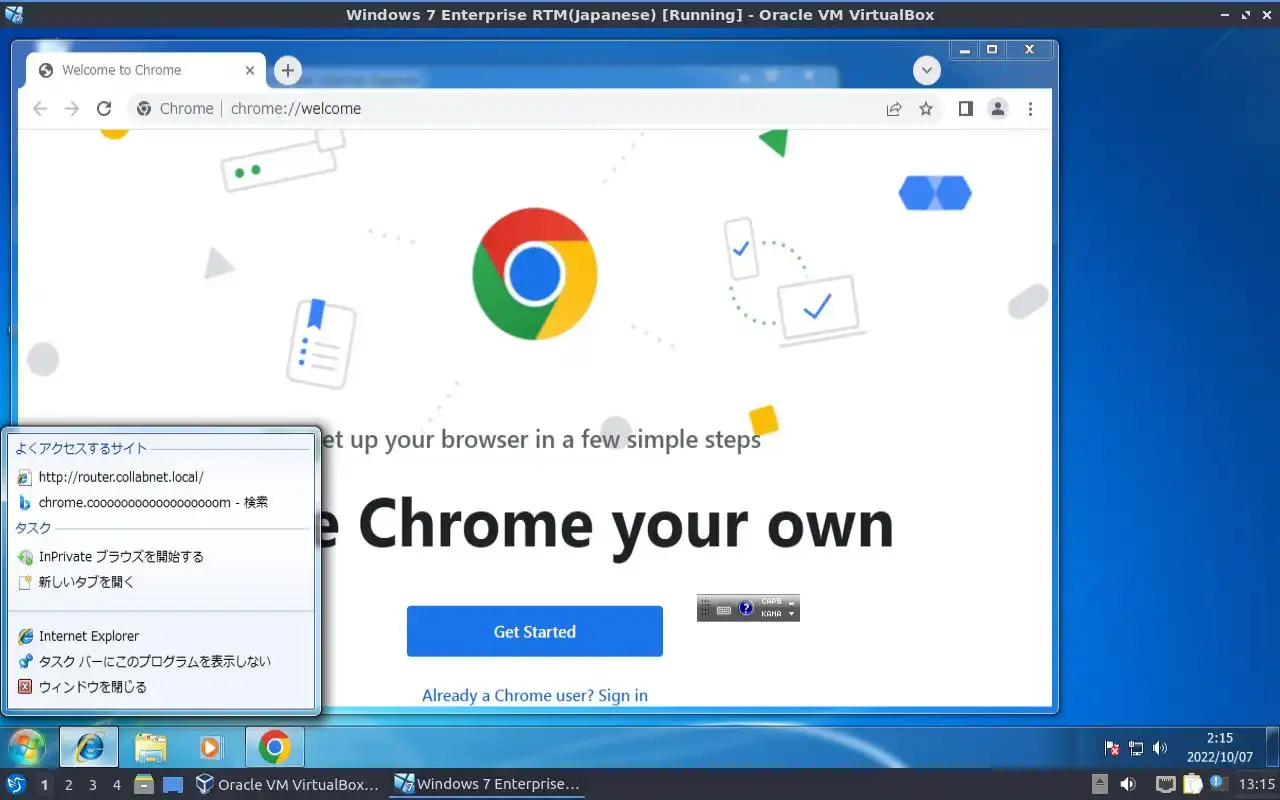Open VirtualBox window menu icon in title bar
Screen dimensions: 1280x800
[13, 15]
